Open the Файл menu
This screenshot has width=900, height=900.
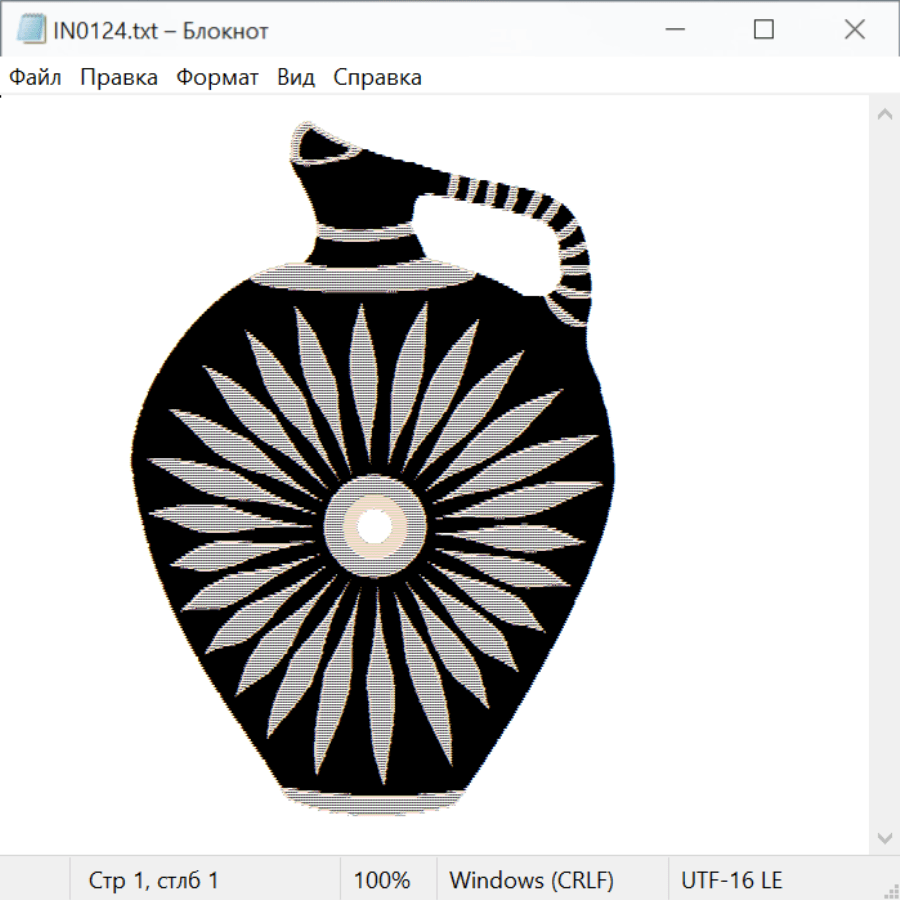(36, 78)
